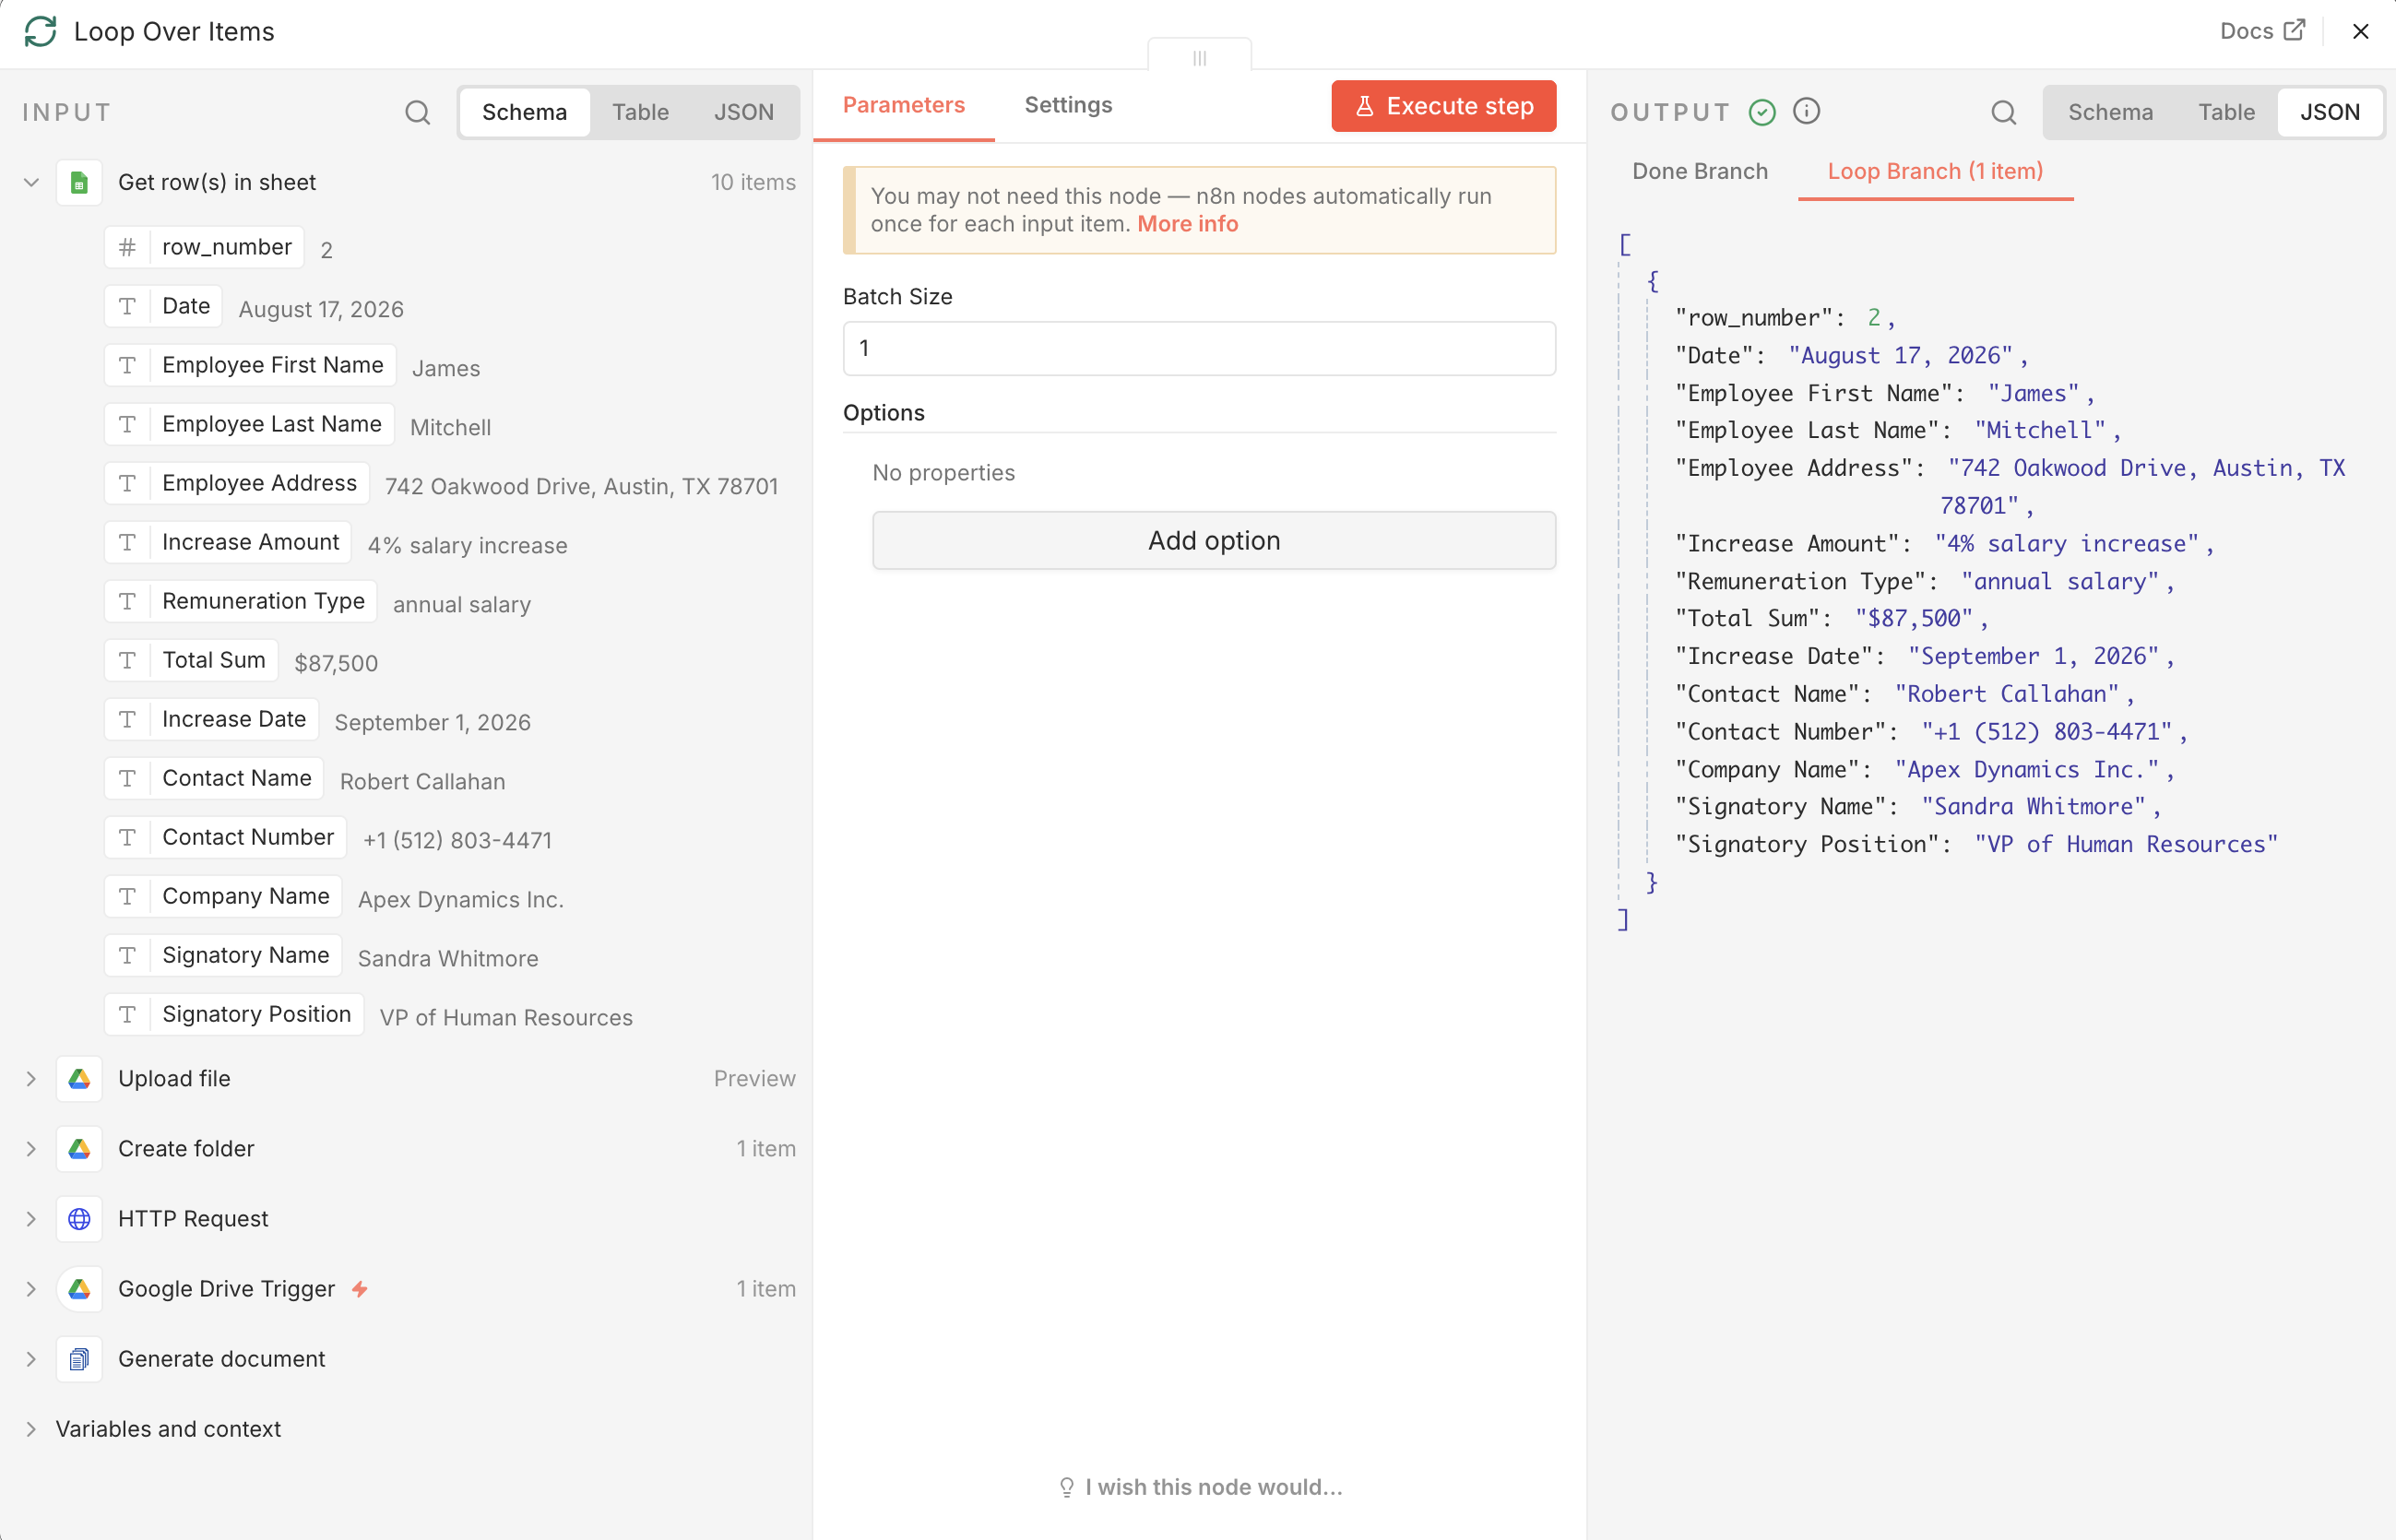Viewport: 2396px width, 1540px height.
Task: Click the text type icon beside Date
Action: [127, 306]
